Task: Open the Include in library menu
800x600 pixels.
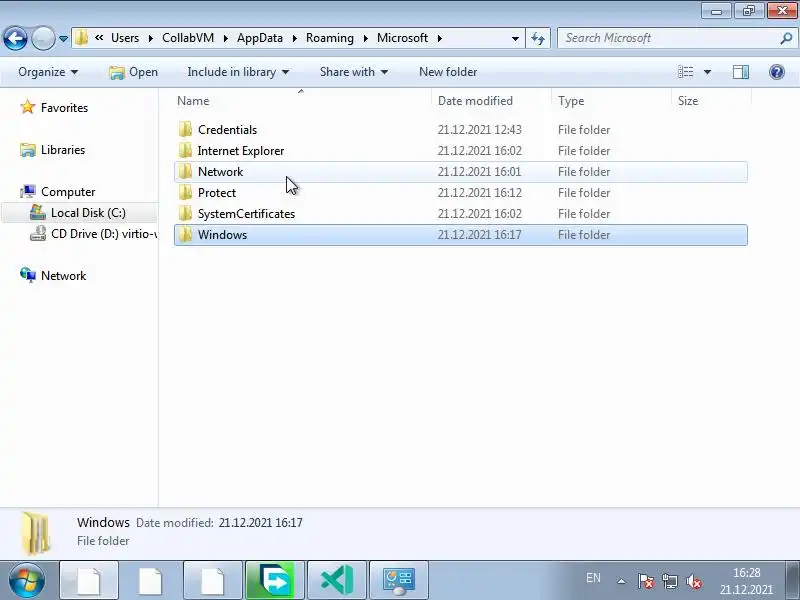Action: (x=238, y=72)
